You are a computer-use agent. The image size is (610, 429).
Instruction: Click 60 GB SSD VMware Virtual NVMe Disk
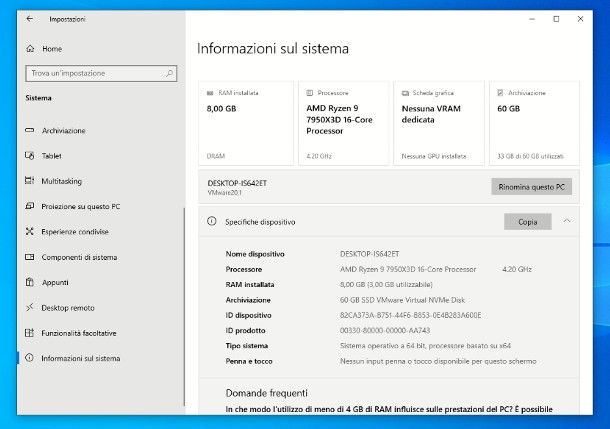(x=402, y=300)
